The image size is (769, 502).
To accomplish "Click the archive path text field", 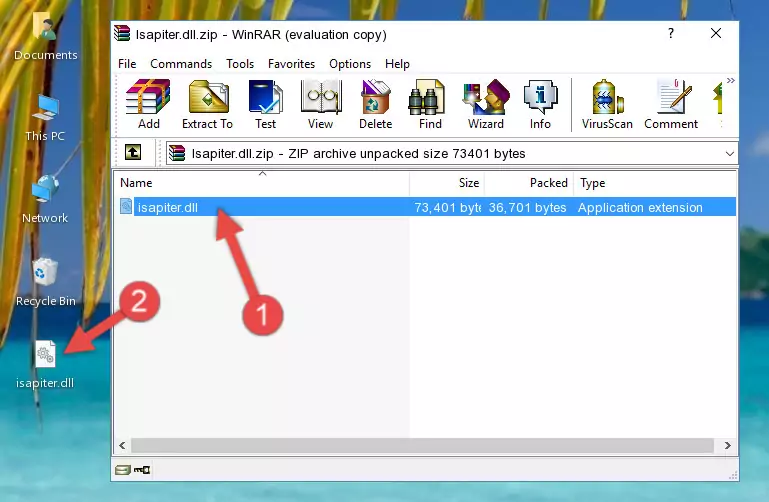I will 451,153.
